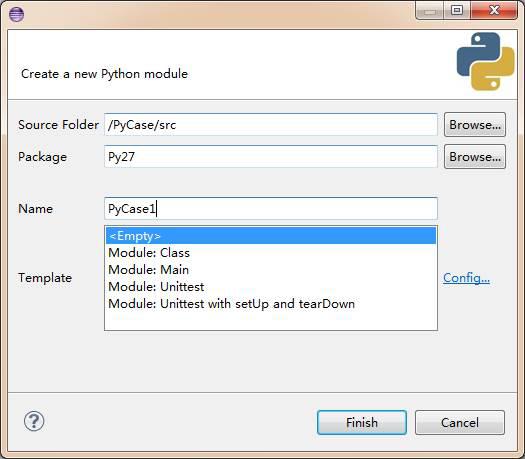Select Unittest with setUp and tearDown template
This screenshot has height=459, width=525.
coord(271,304)
